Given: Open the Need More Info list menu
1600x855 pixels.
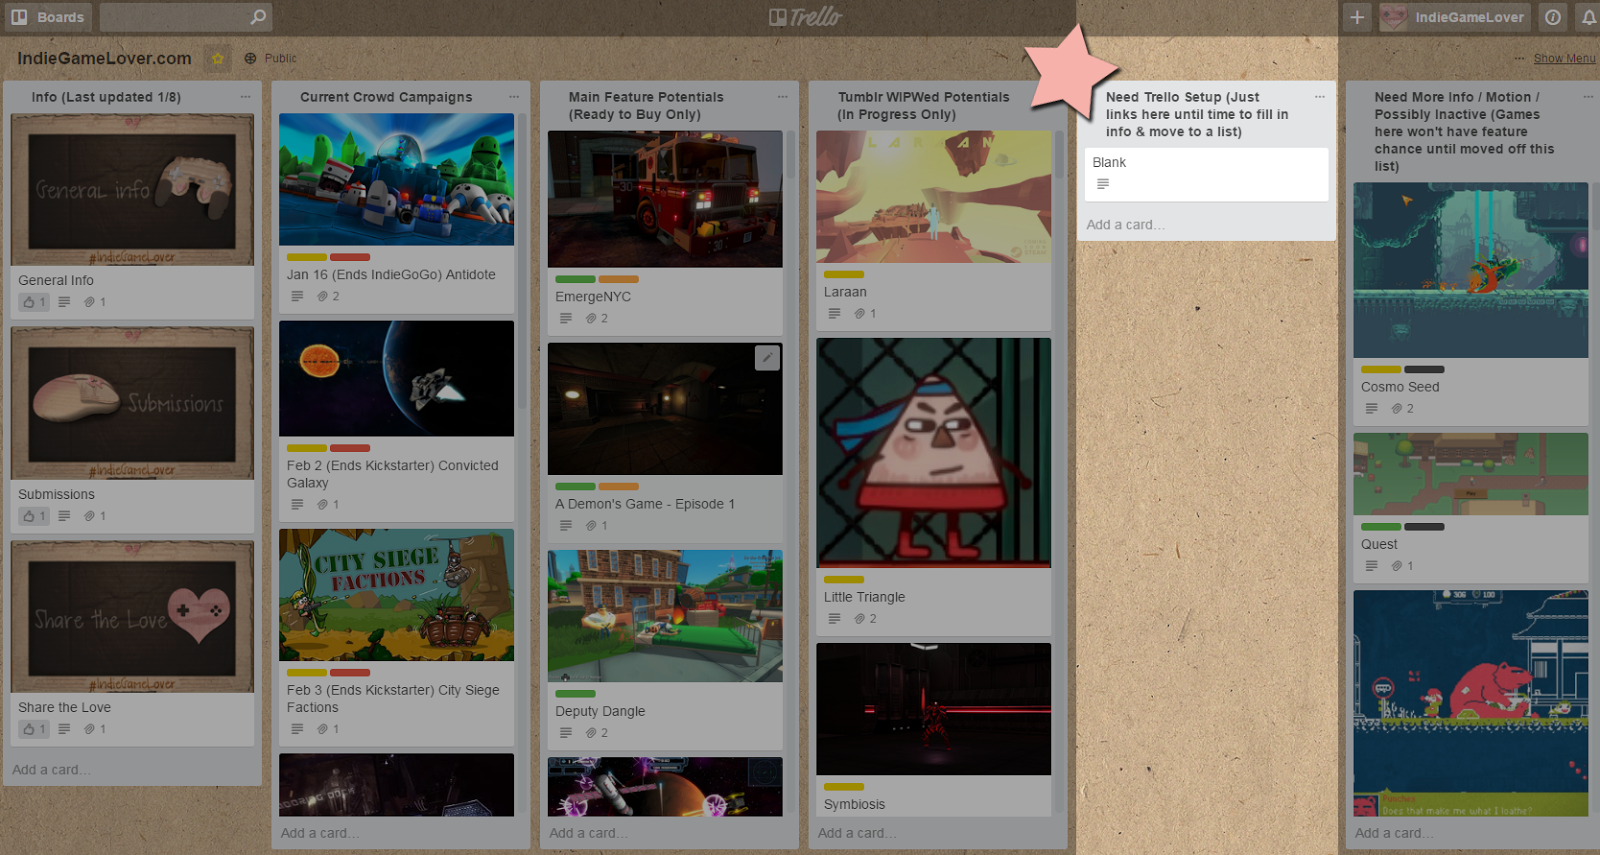Looking at the screenshot, I should click(x=1588, y=97).
